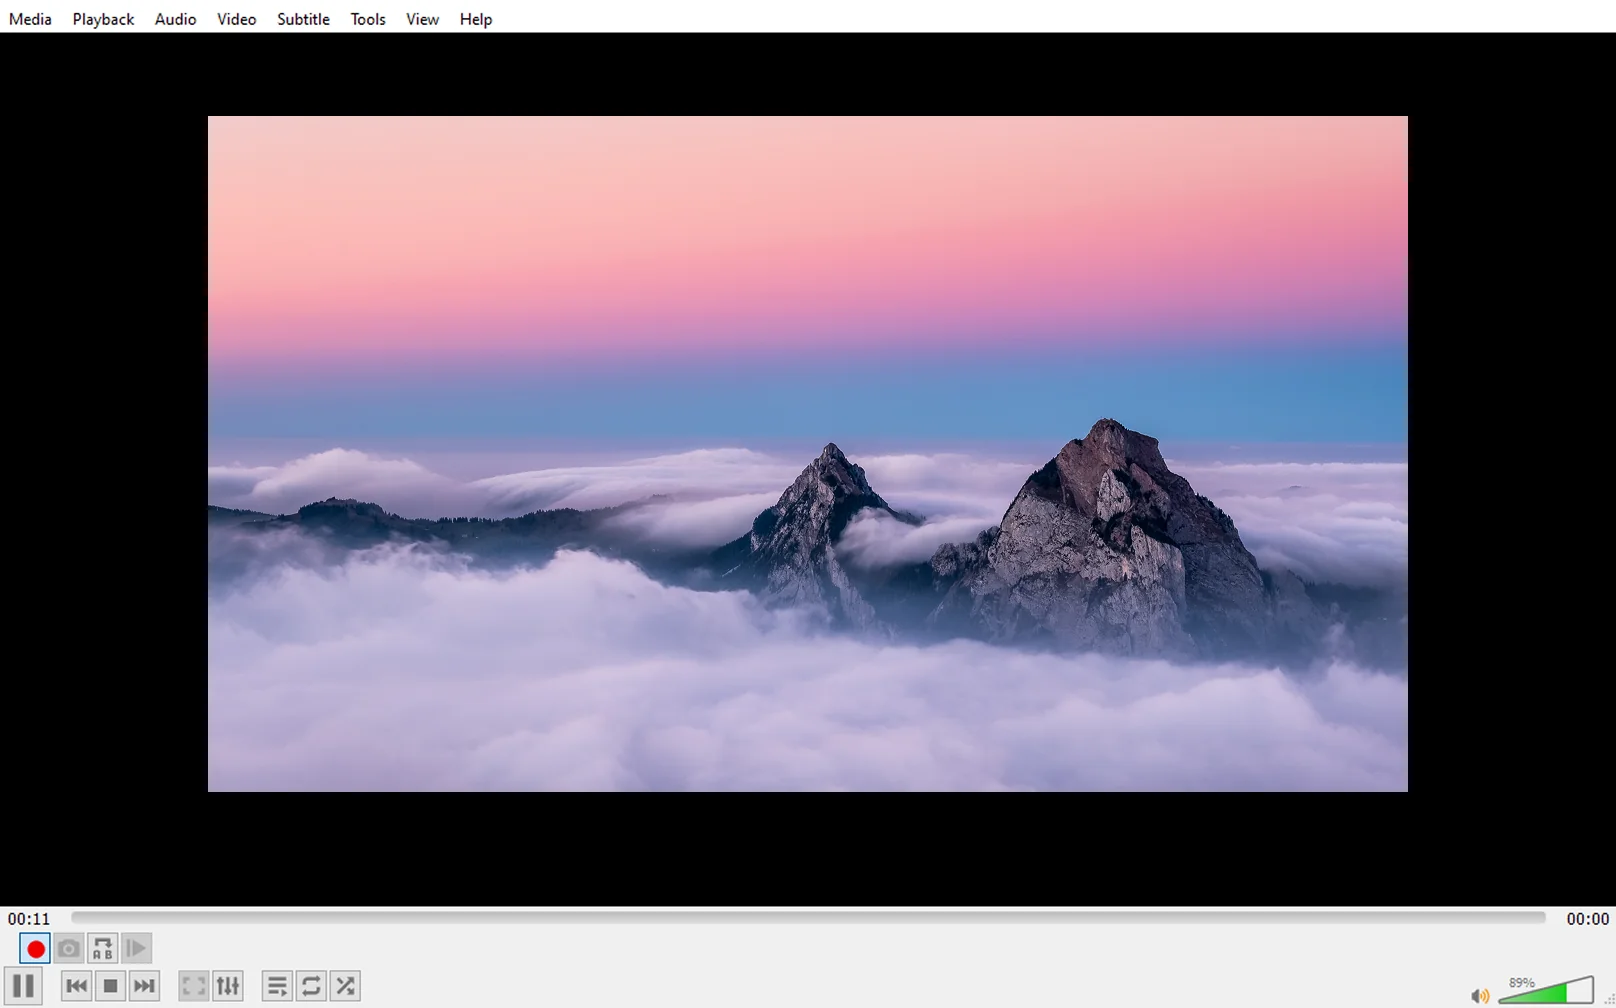Toggle fullscreen video mode
This screenshot has height=1008, width=1616.
(x=193, y=987)
